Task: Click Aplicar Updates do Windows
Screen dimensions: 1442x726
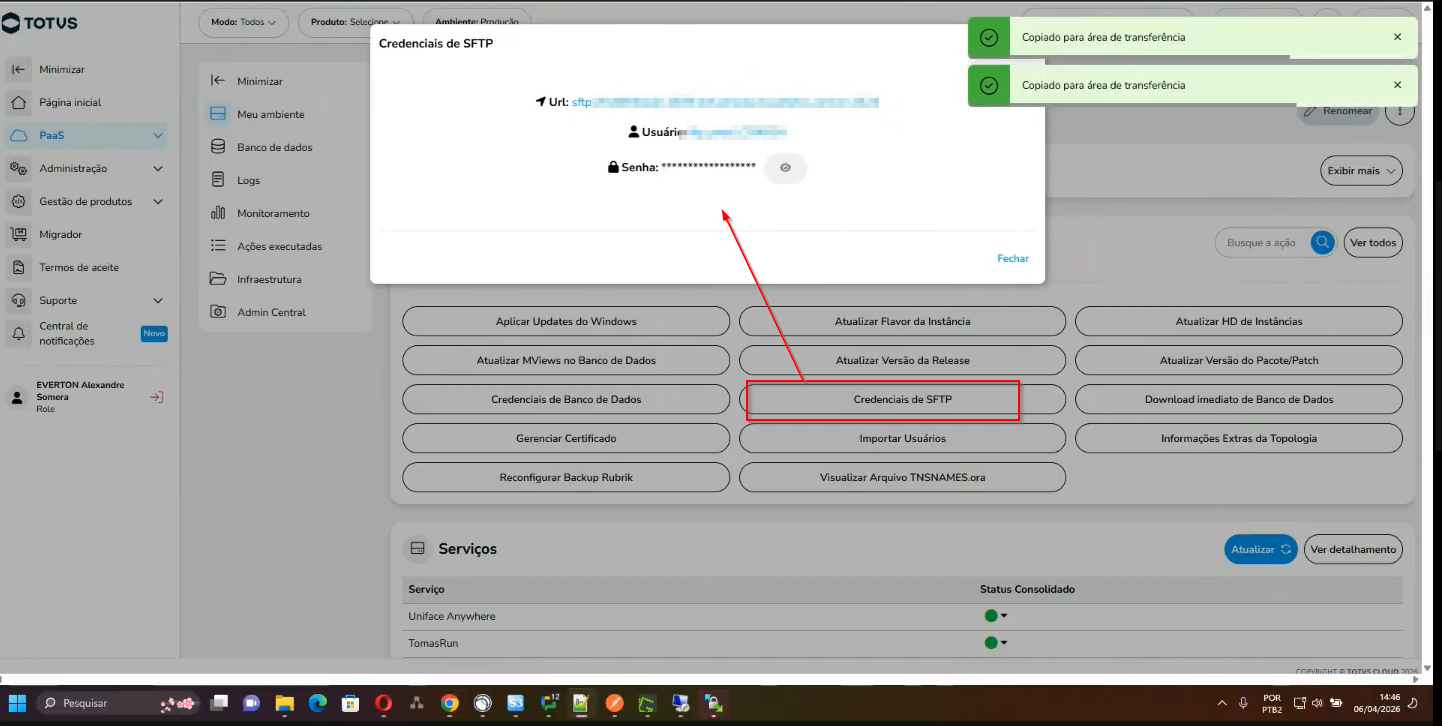Action: pos(566,321)
